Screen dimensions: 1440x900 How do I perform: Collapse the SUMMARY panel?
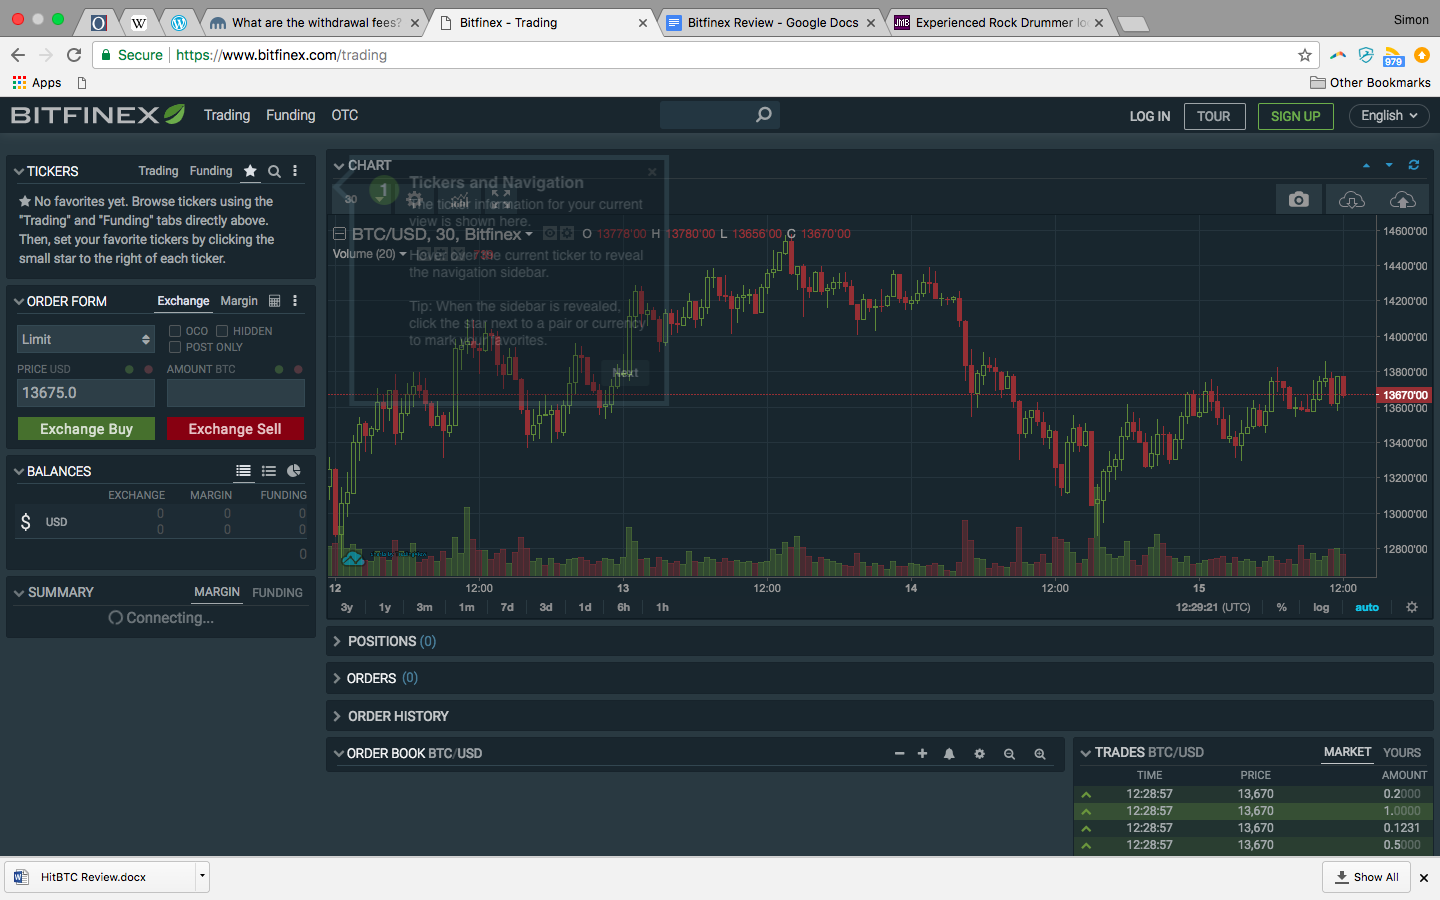click(x=19, y=593)
